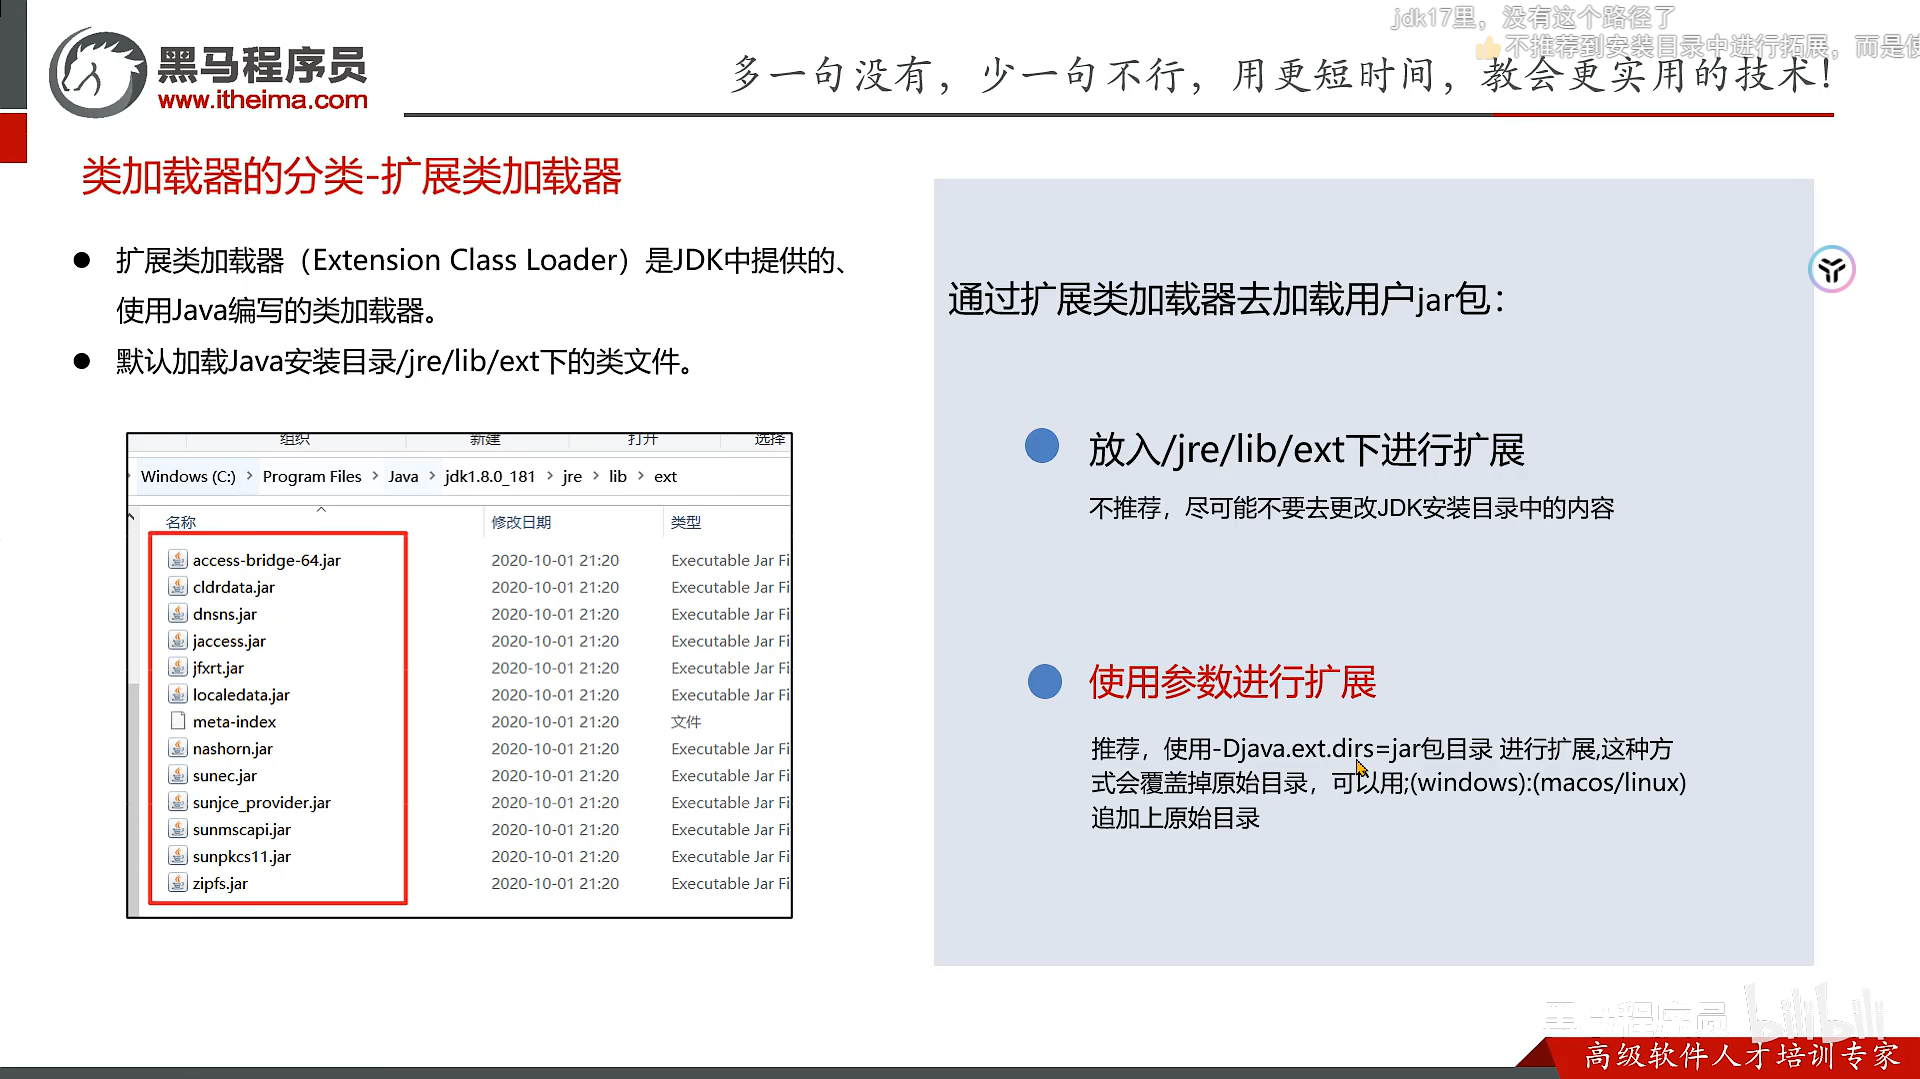Click ext folder in breadcrumb

pos(665,476)
